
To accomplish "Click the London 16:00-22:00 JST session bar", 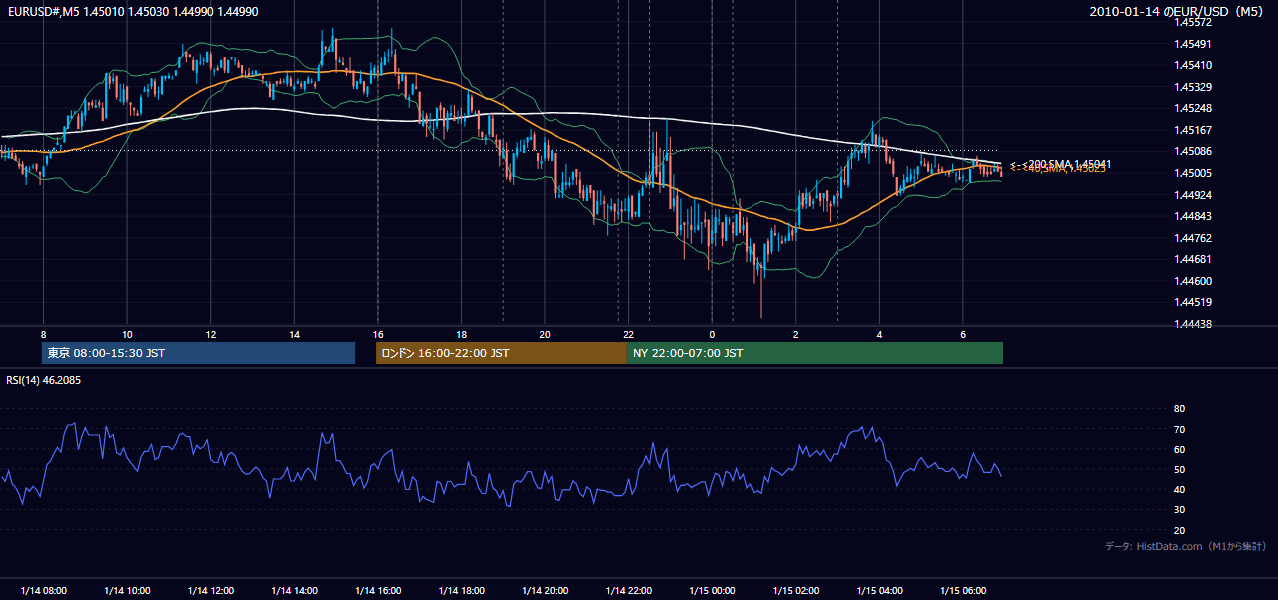I will pos(501,353).
